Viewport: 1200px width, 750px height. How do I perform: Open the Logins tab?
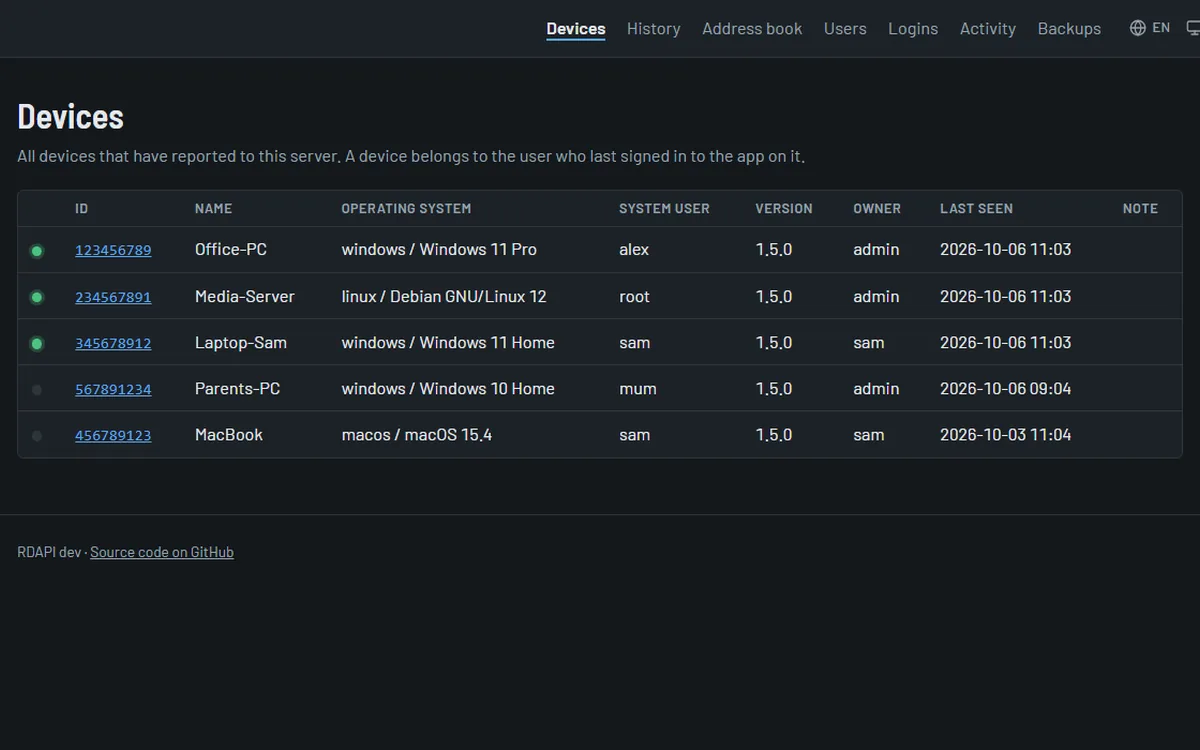click(913, 29)
